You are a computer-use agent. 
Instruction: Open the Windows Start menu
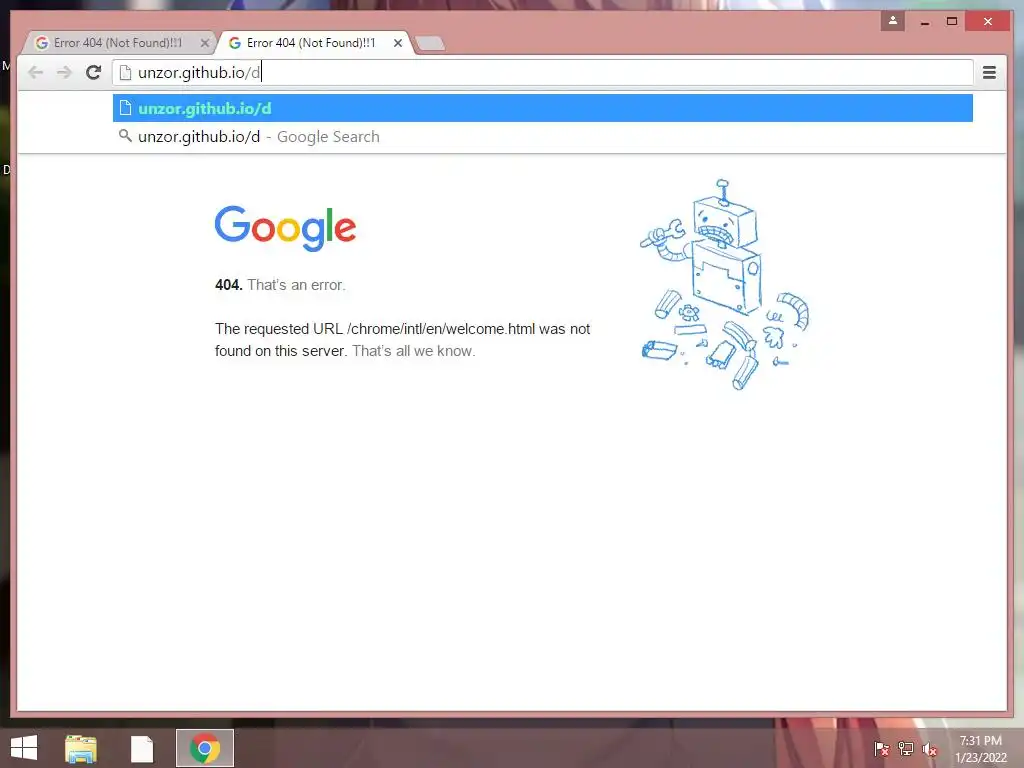[x=24, y=748]
